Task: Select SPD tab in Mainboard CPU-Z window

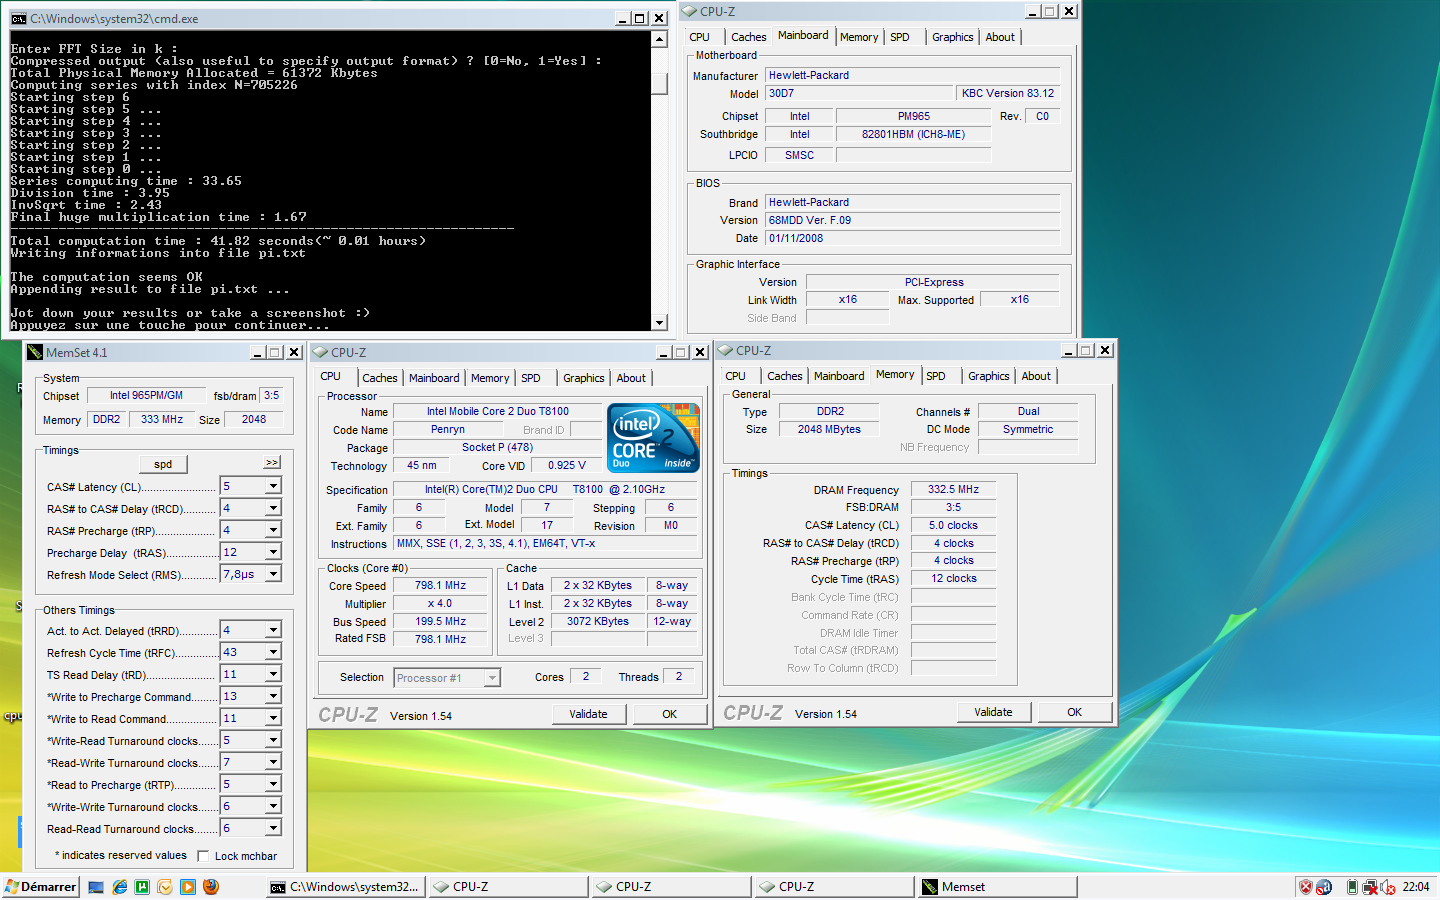Action: tap(900, 37)
